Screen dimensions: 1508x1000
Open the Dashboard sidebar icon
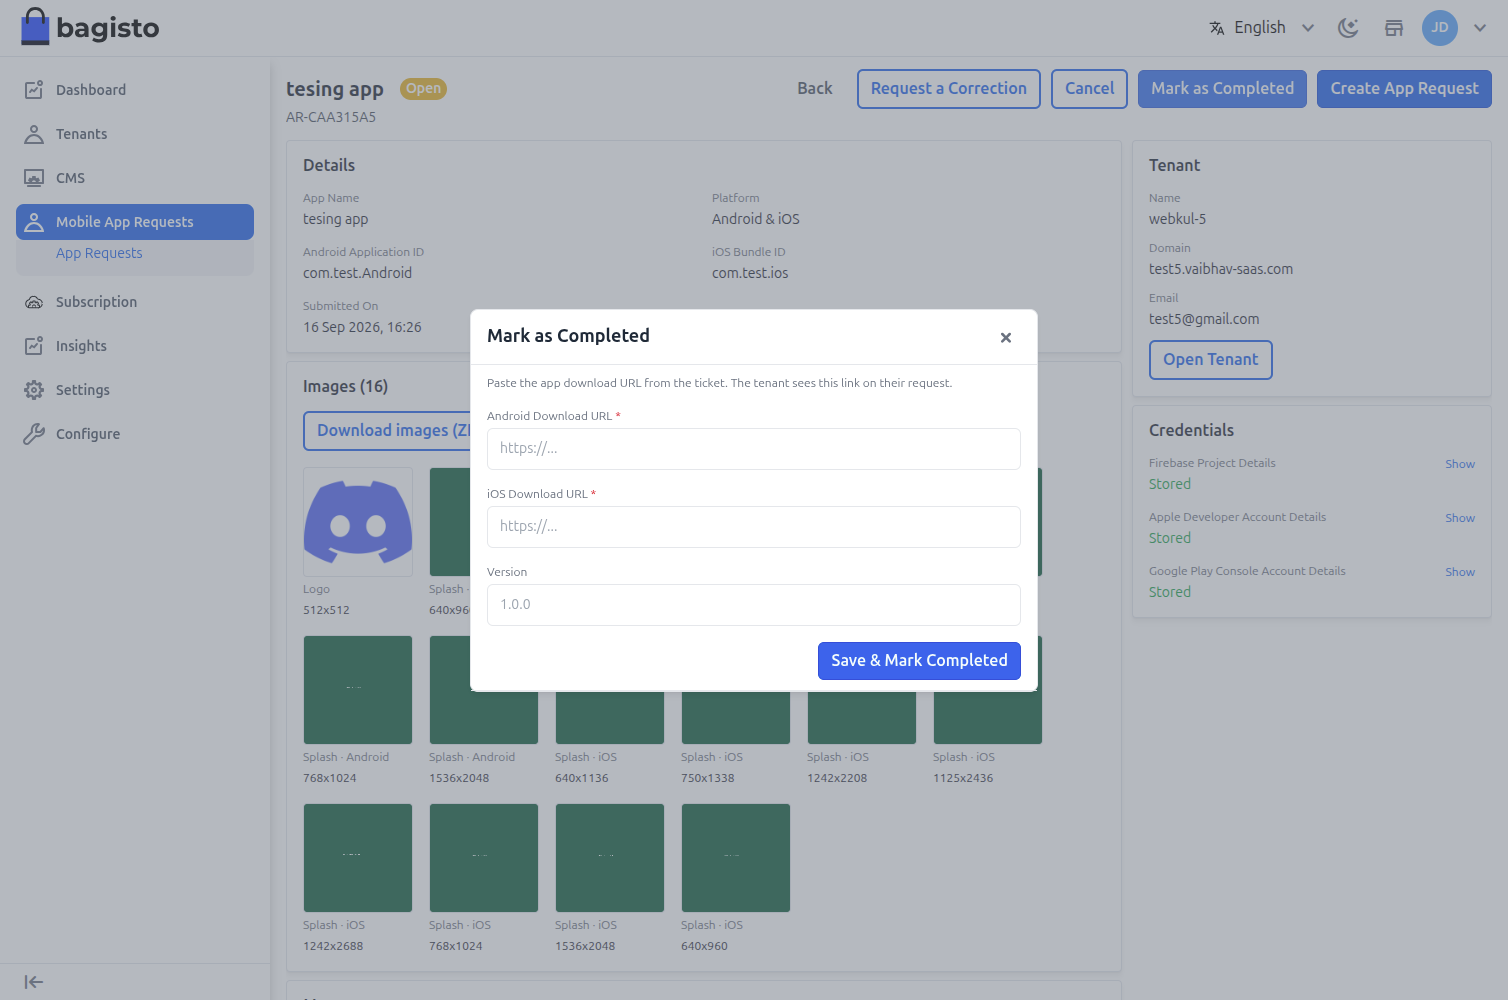tap(34, 90)
